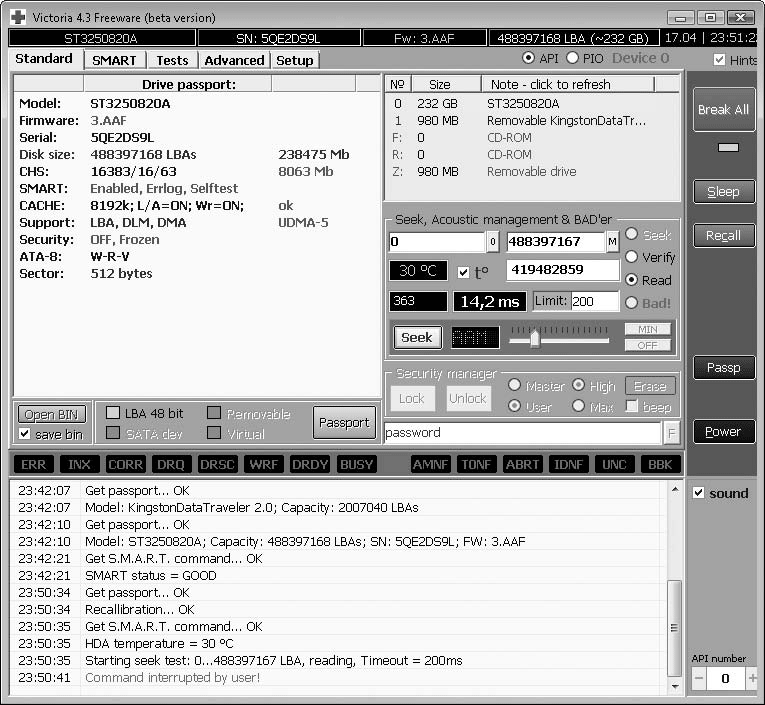This screenshot has width=765, height=705.
Task: Decrease the API number with minus button
Action: (699, 679)
